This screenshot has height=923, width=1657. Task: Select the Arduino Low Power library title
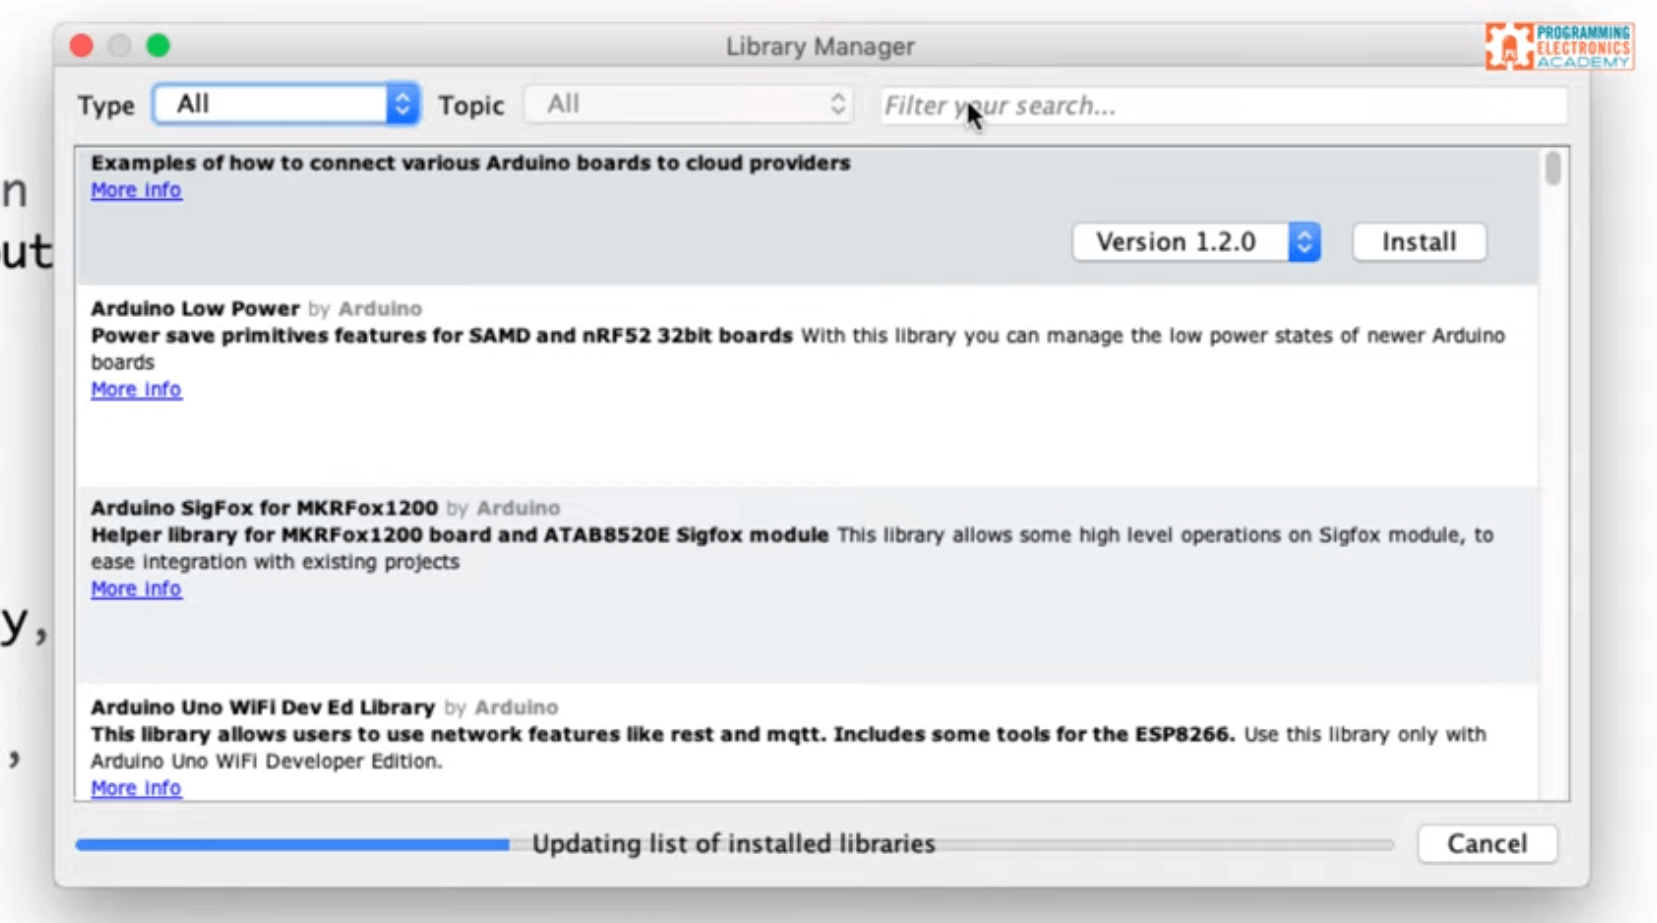pos(195,308)
